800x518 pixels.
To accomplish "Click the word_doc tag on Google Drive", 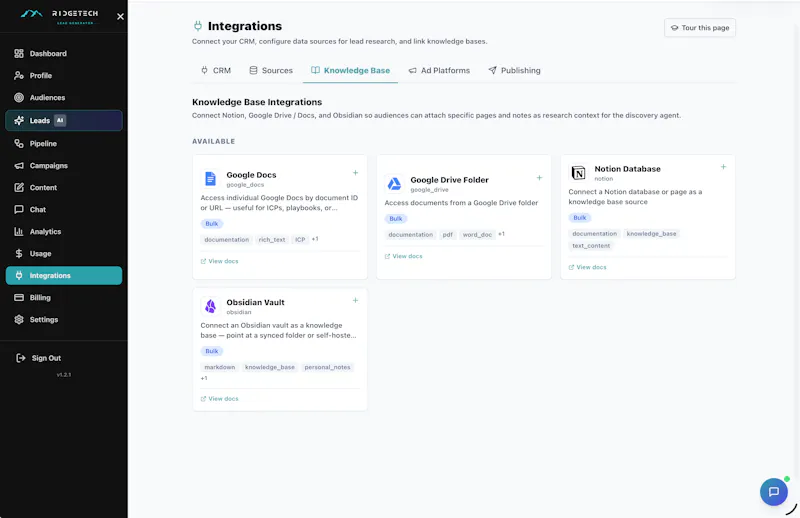I will tap(477, 235).
